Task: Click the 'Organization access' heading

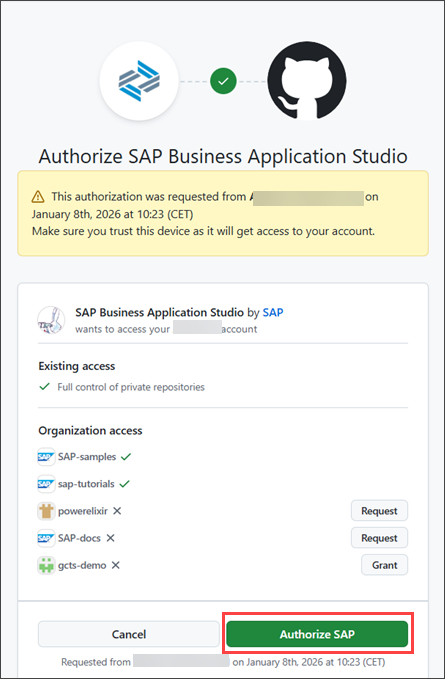Action: click(x=90, y=431)
